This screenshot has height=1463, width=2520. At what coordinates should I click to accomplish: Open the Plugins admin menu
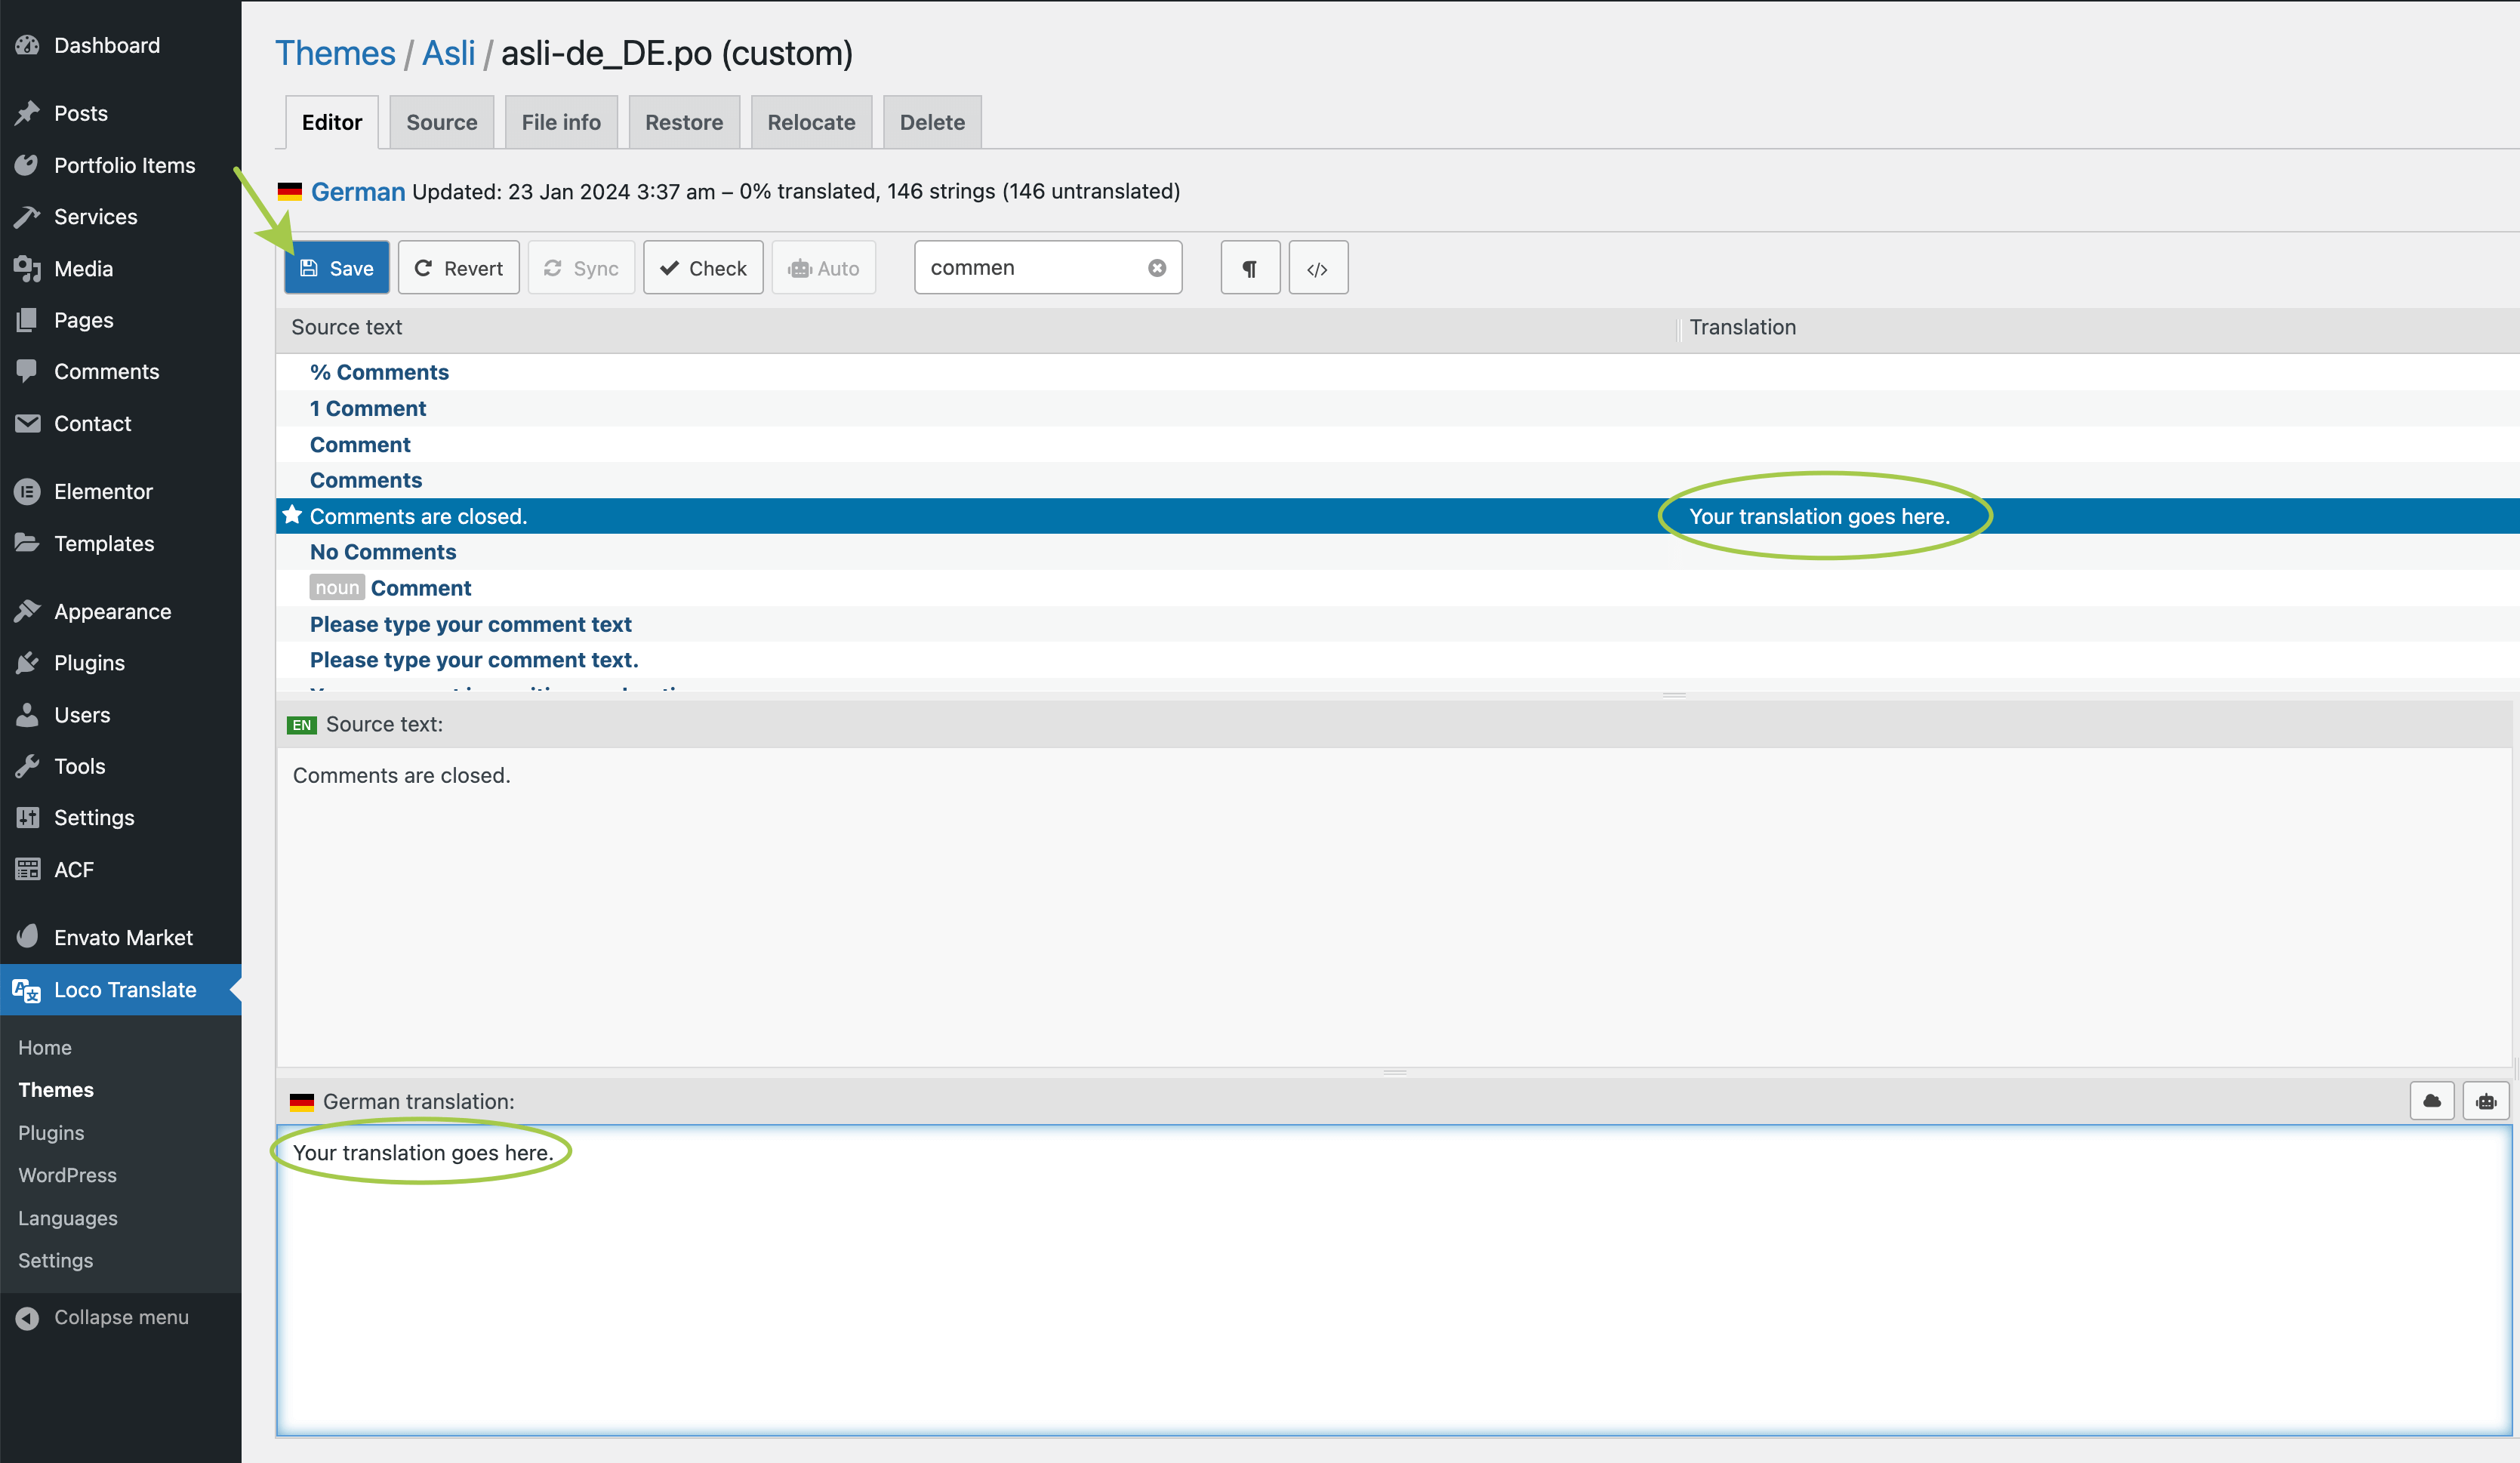click(89, 662)
